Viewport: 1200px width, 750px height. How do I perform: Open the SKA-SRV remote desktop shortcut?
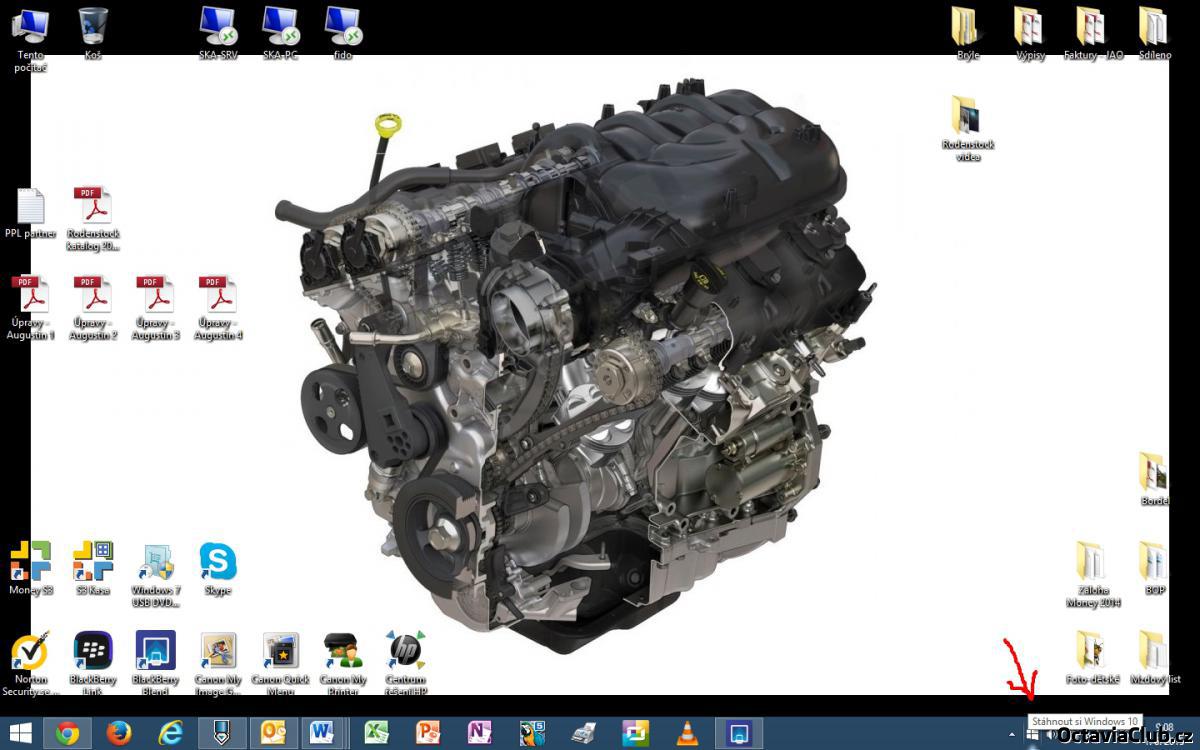click(x=218, y=26)
